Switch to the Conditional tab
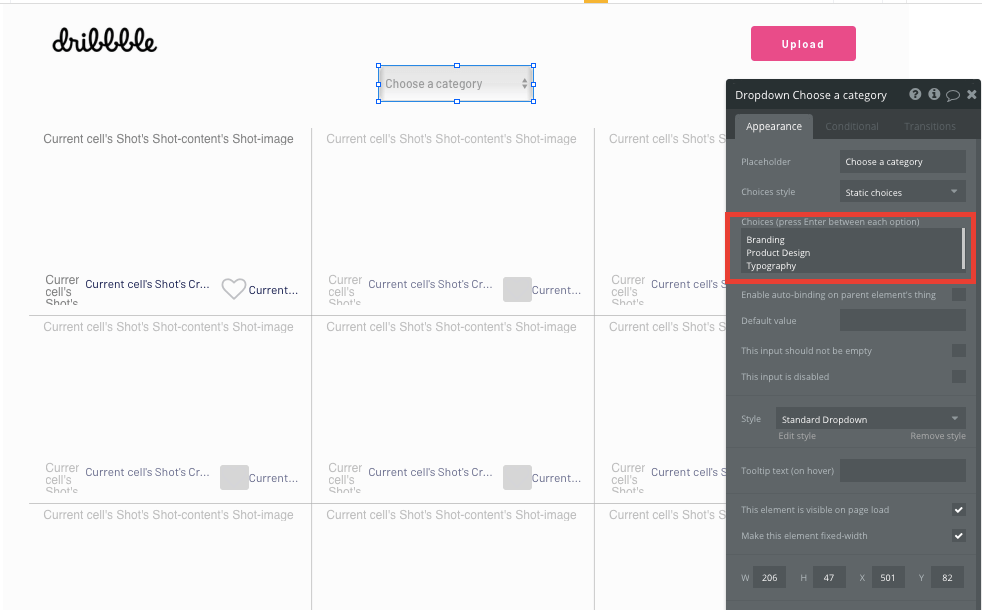Viewport: 982px width, 610px height. pos(851,126)
